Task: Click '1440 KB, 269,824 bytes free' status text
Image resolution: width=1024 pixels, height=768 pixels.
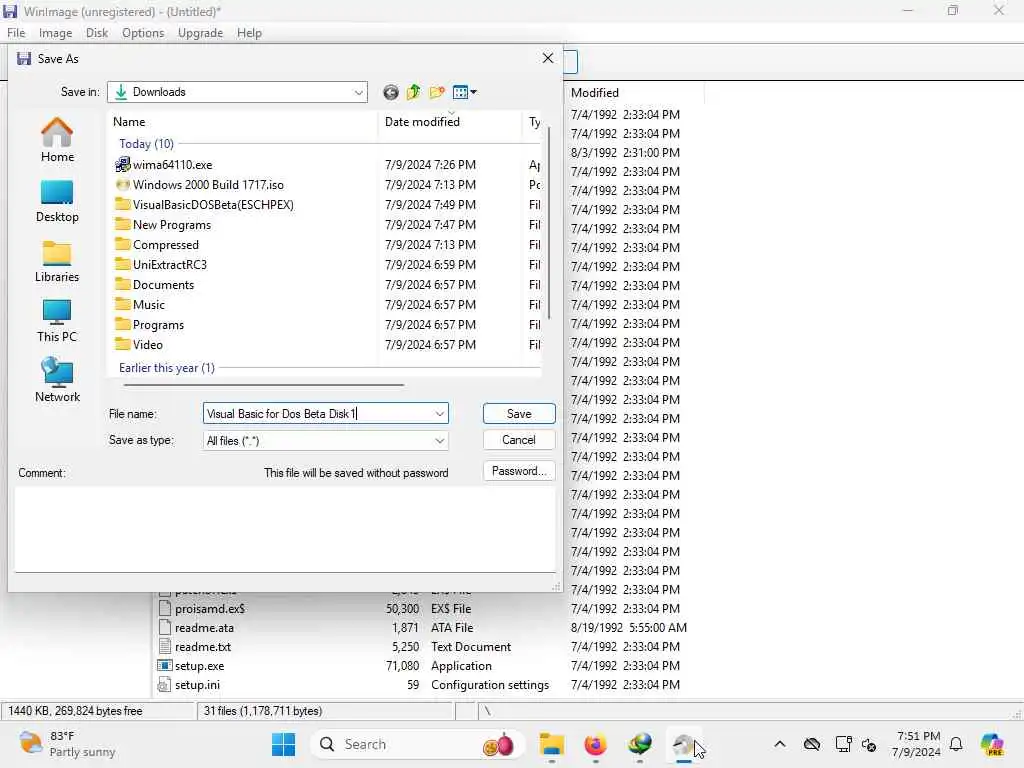Action: [75, 711]
